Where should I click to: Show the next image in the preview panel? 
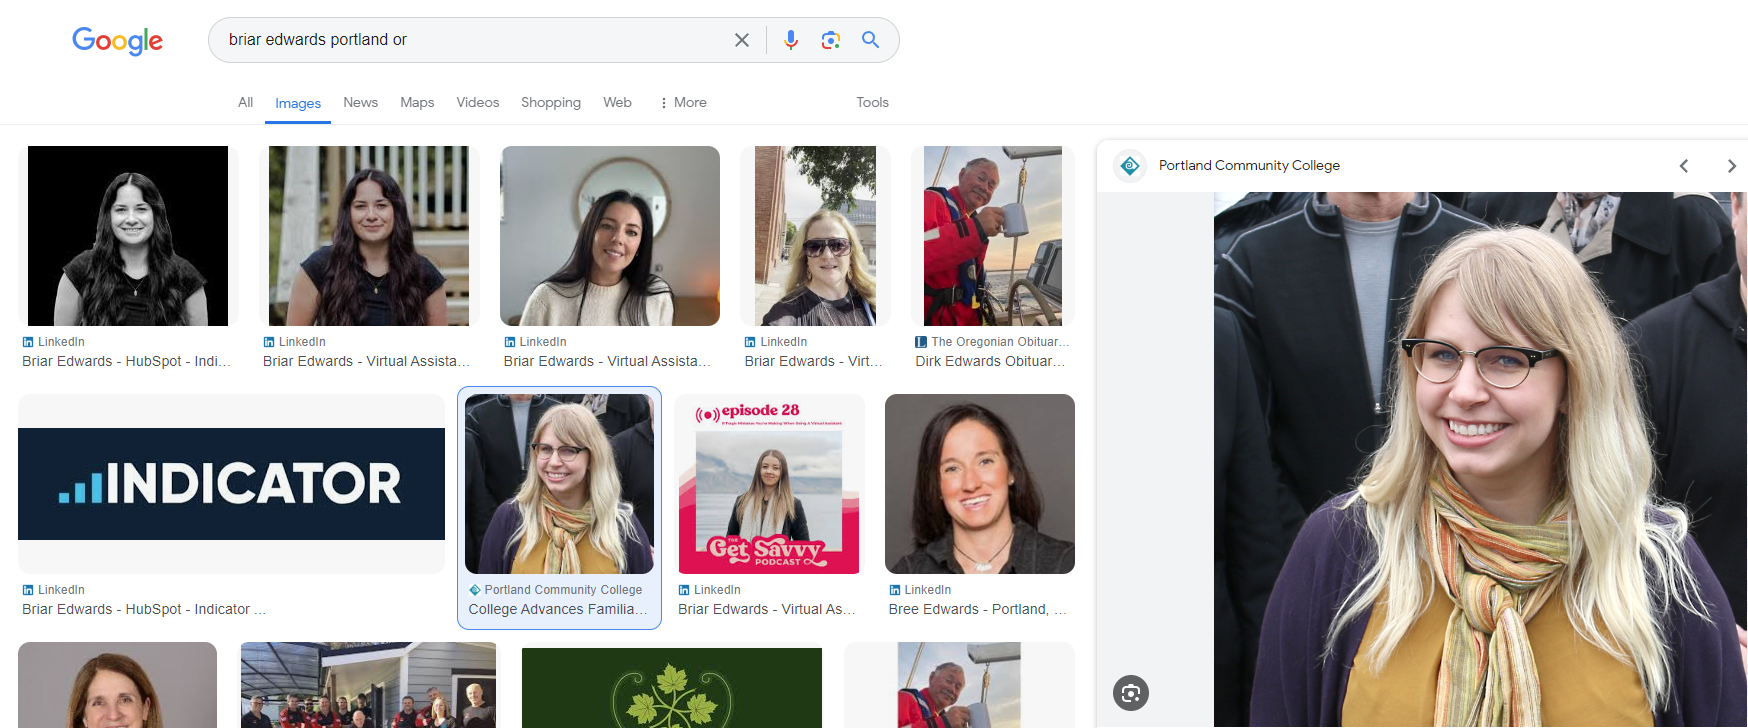(x=1732, y=166)
